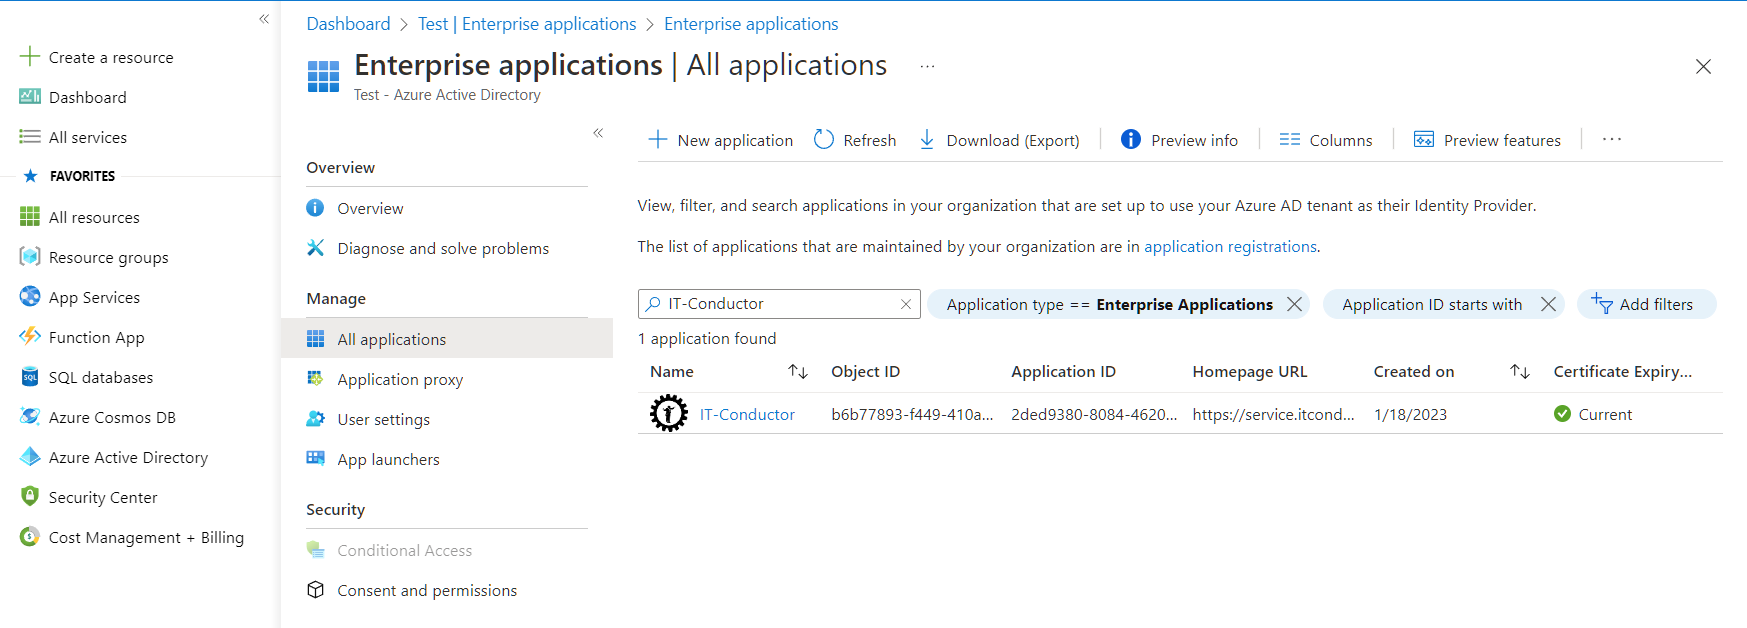Screen dimensions: 1747x628
Task: Sort the list by Name column
Action: [798, 372]
